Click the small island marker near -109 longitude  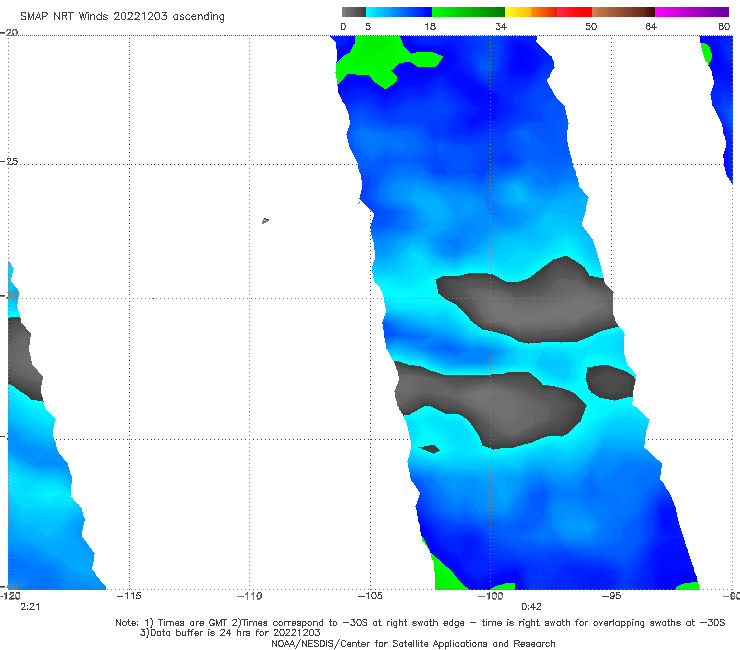265,220
